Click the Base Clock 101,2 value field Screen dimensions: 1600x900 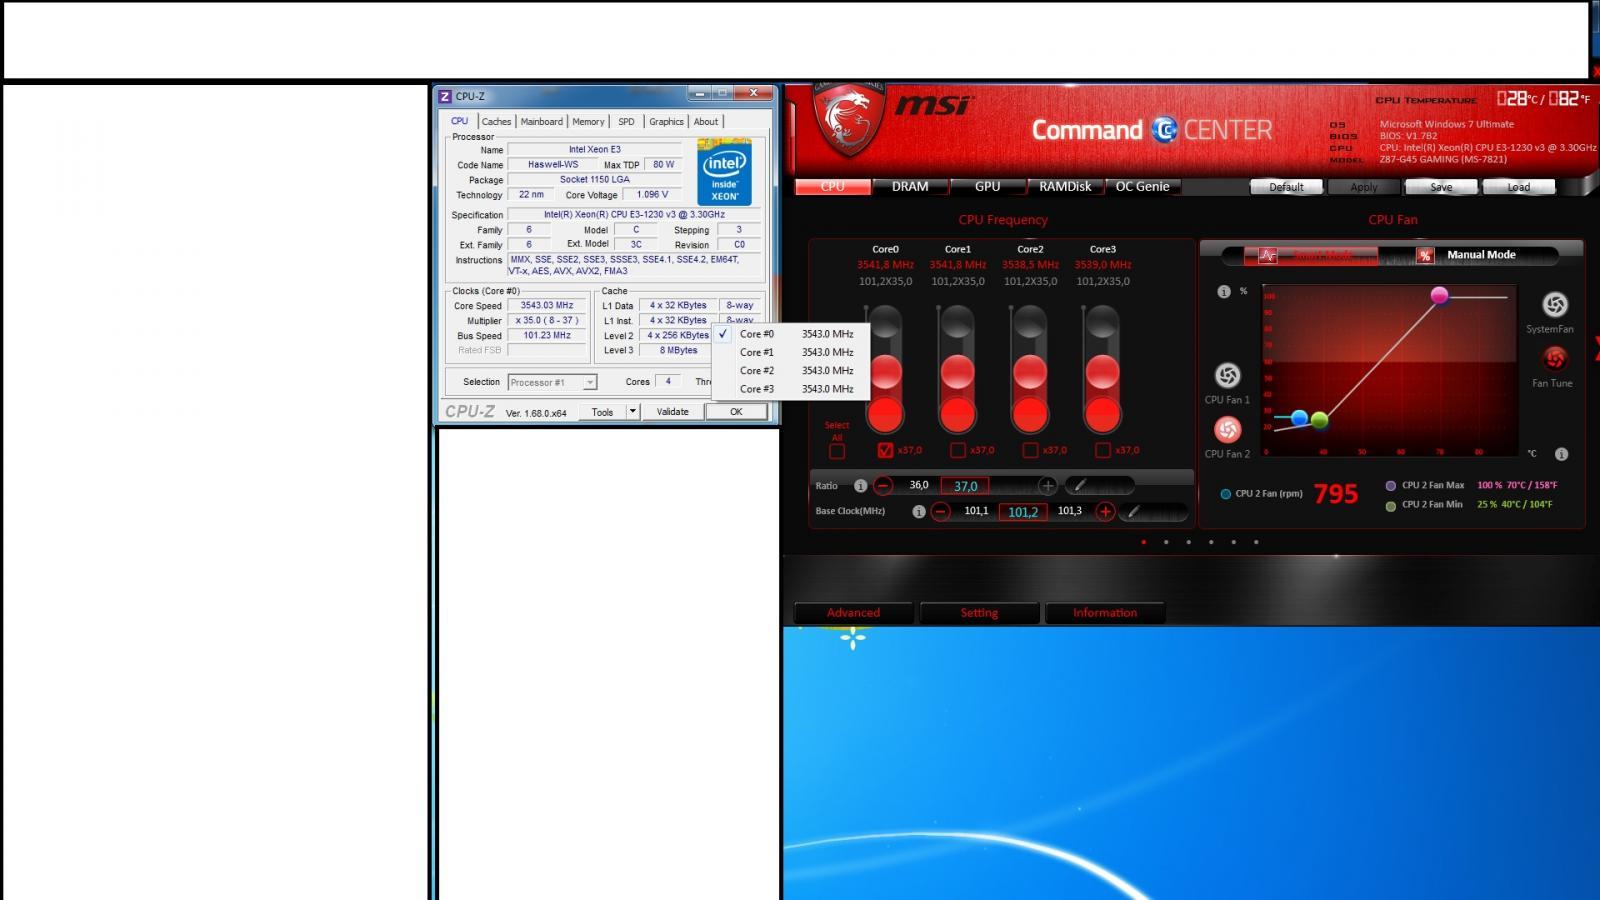(x=1022, y=511)
